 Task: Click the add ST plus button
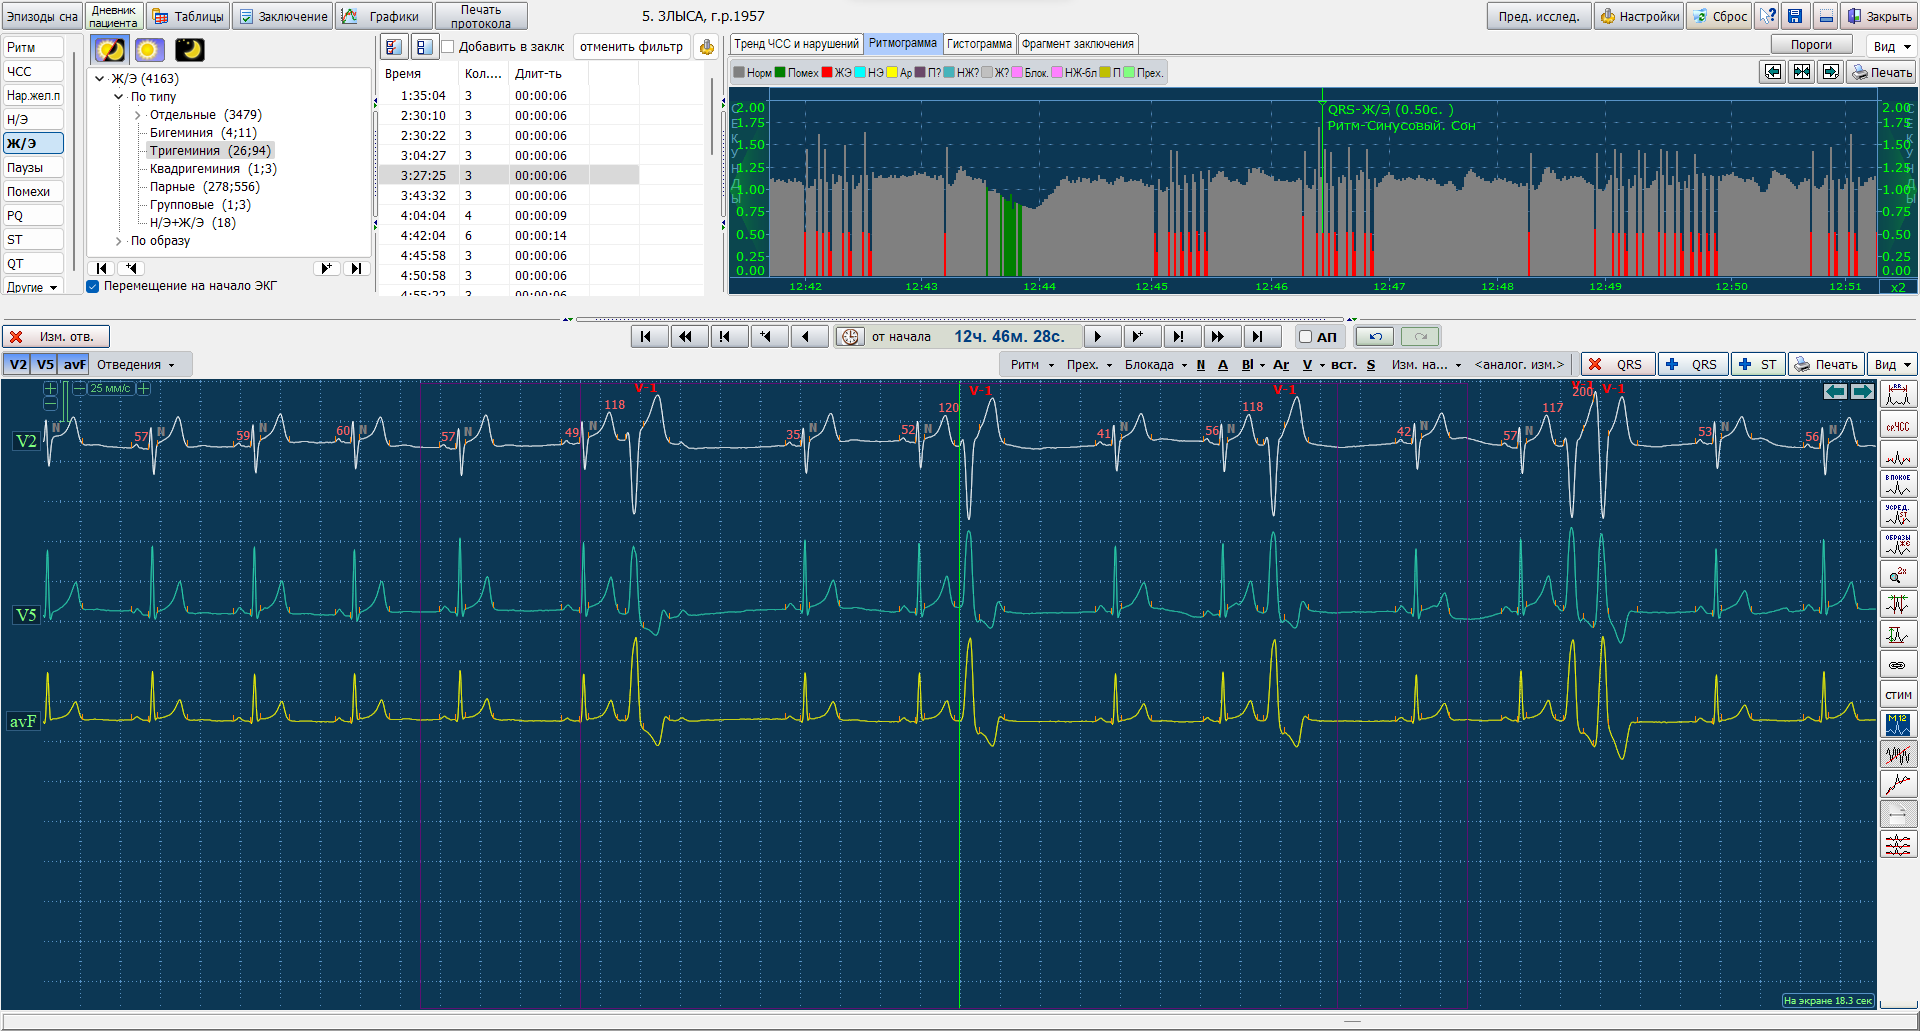coord(1758,365)
